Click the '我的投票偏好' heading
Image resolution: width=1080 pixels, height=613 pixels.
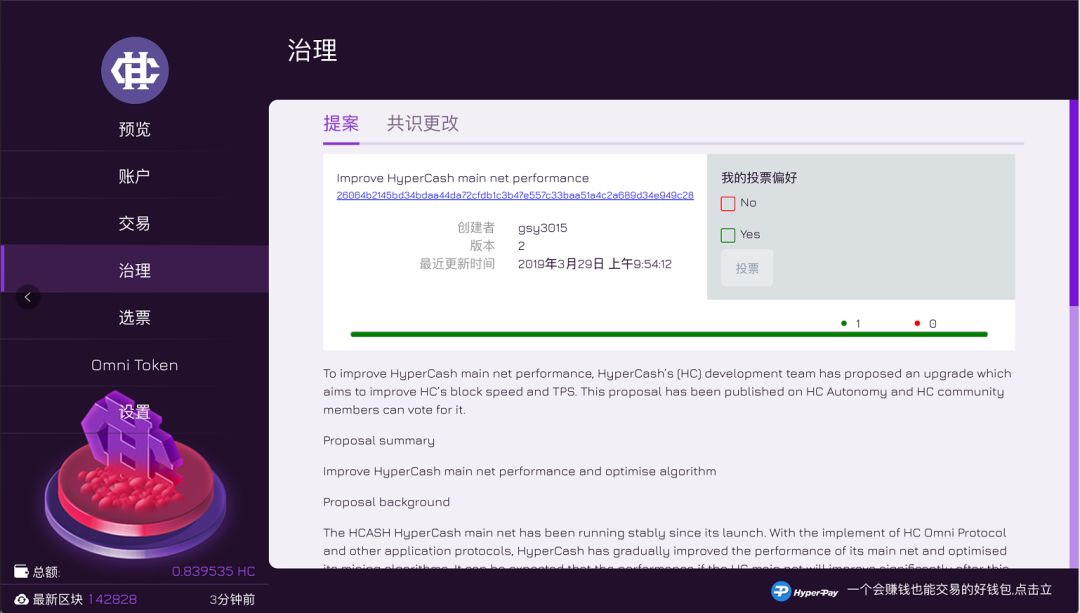(x=759, y=178)
